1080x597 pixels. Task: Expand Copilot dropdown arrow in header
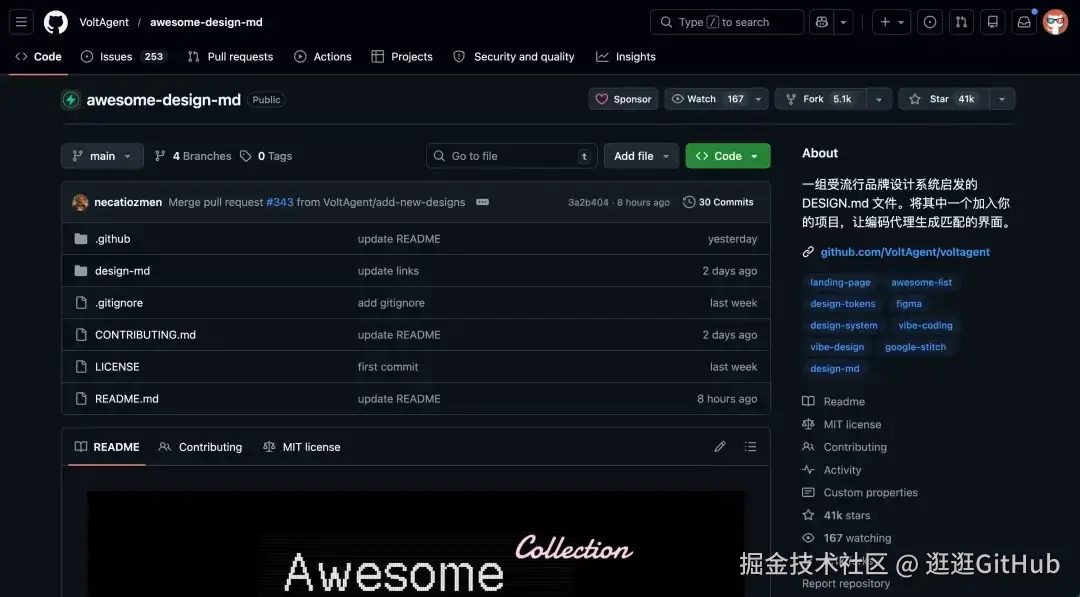pos(843,22)
